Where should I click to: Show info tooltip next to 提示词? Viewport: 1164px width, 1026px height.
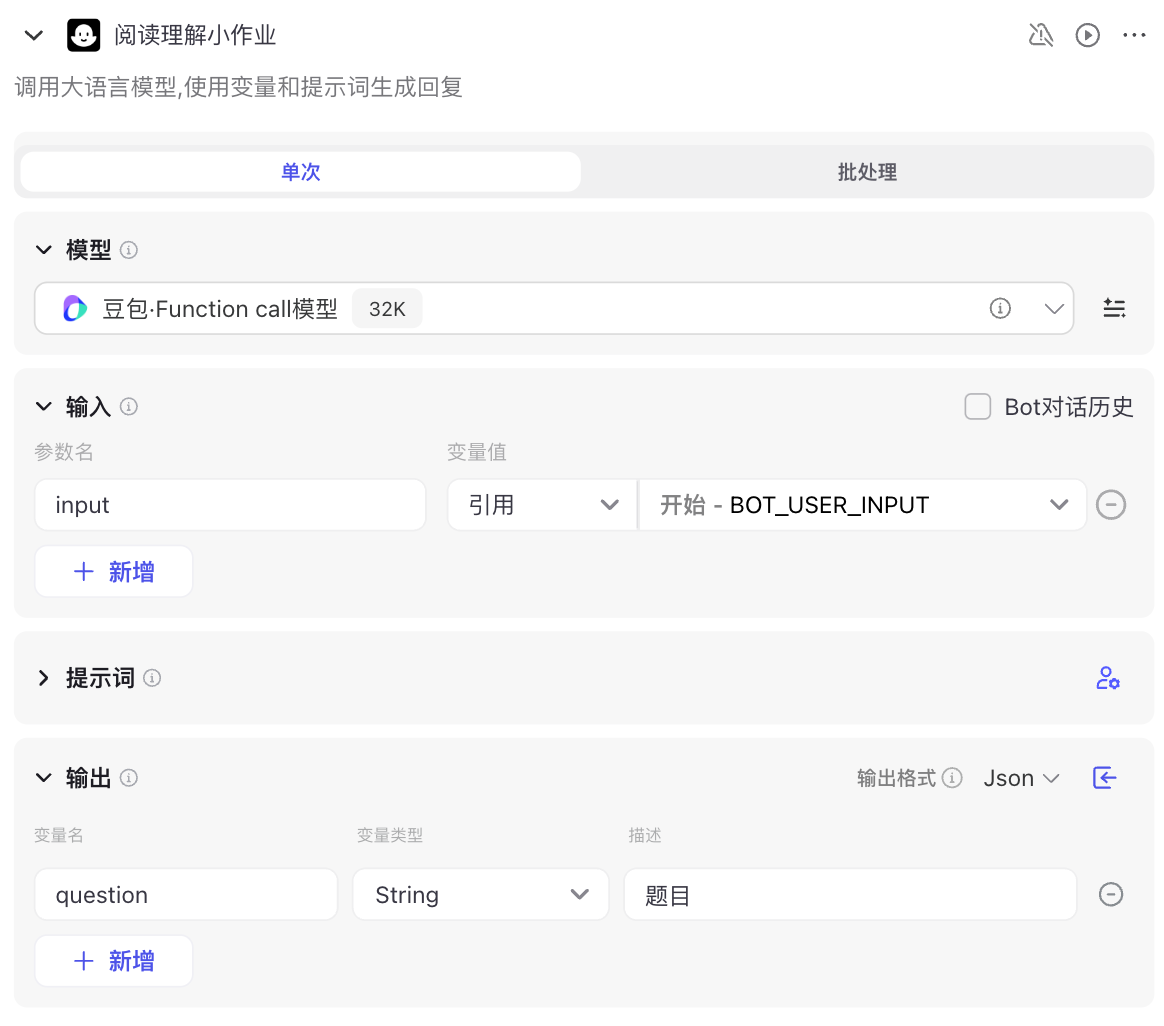click(x=152, y=678)
